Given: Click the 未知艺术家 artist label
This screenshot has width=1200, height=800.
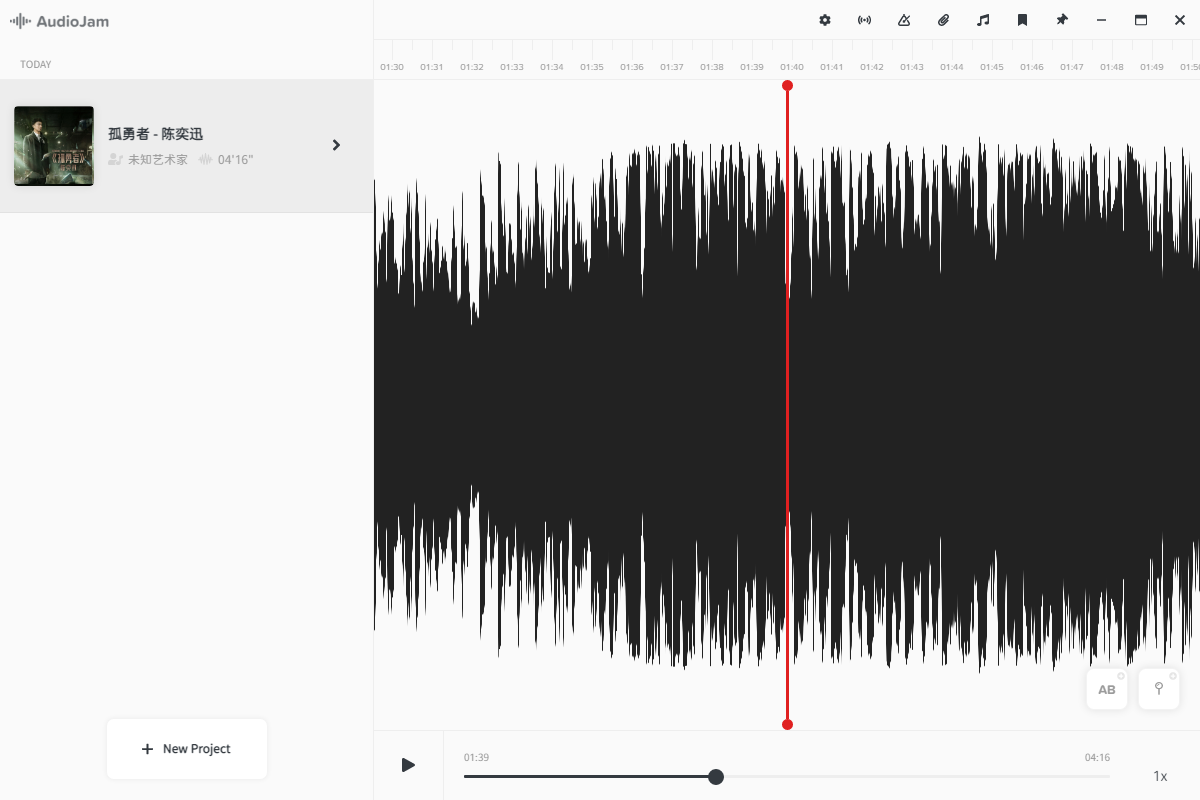Looking at the screenshot, I should [x=158, y=160].
